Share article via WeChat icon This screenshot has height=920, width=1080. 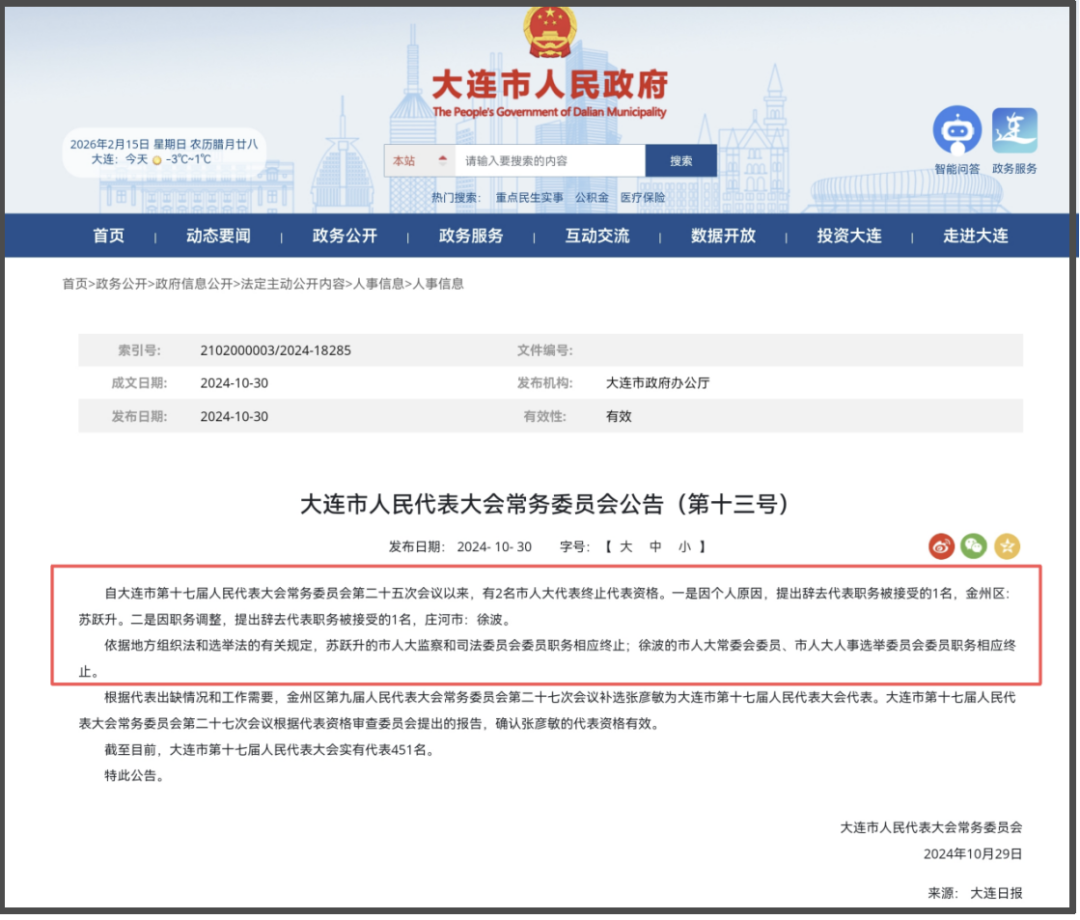(x=974, y=546)
